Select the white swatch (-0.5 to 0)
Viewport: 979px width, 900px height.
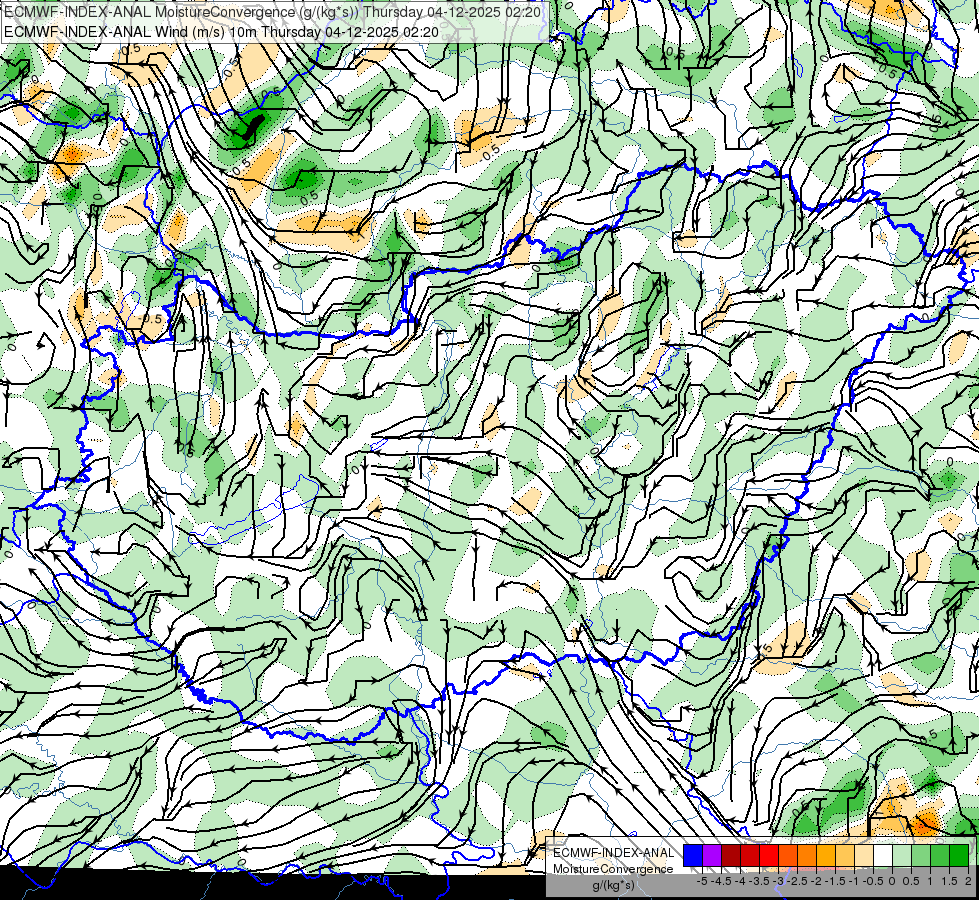coord(883,856)
